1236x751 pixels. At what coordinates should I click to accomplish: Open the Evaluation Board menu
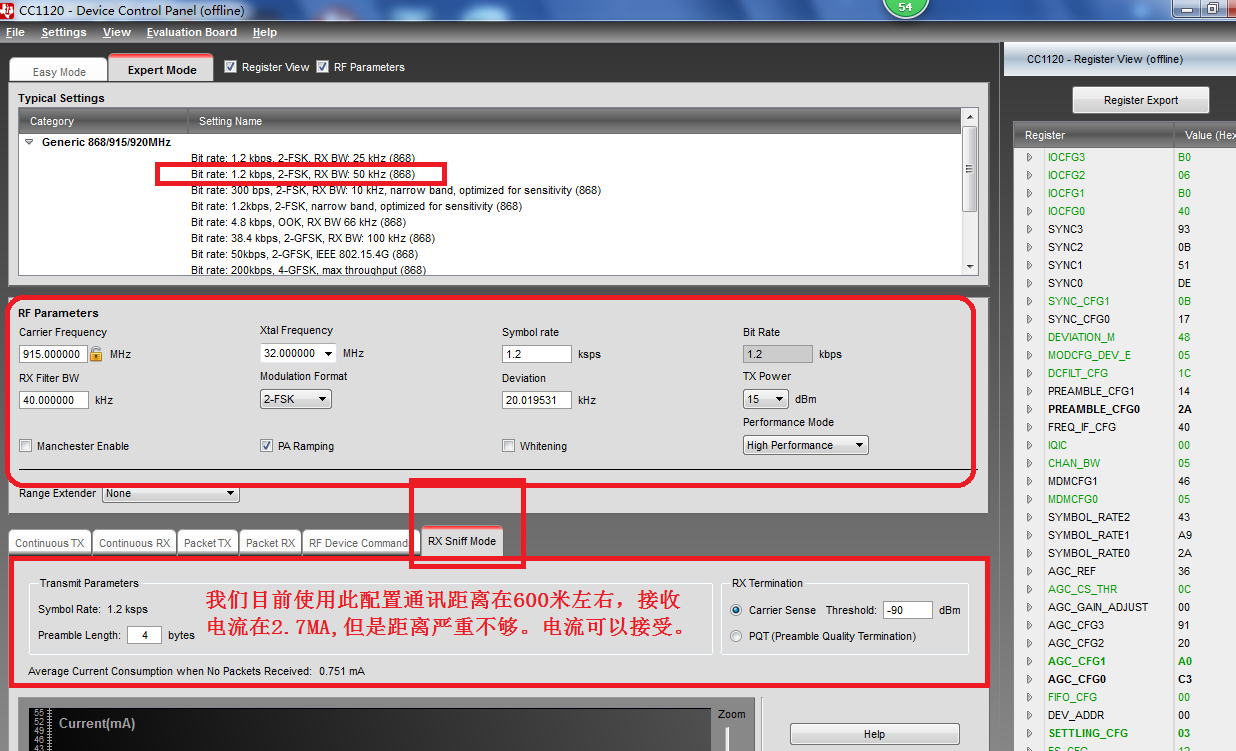click(192, 32)
